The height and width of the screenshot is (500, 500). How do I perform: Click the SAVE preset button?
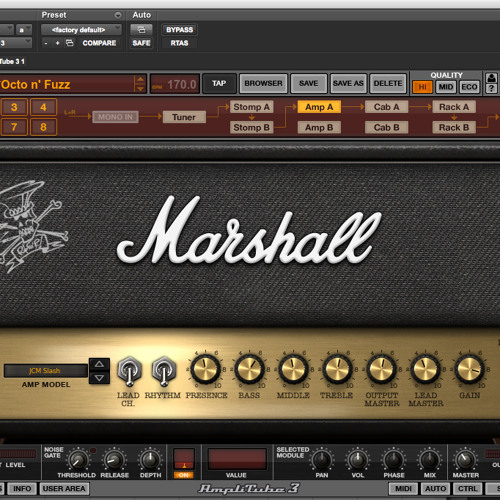(308, 83)
